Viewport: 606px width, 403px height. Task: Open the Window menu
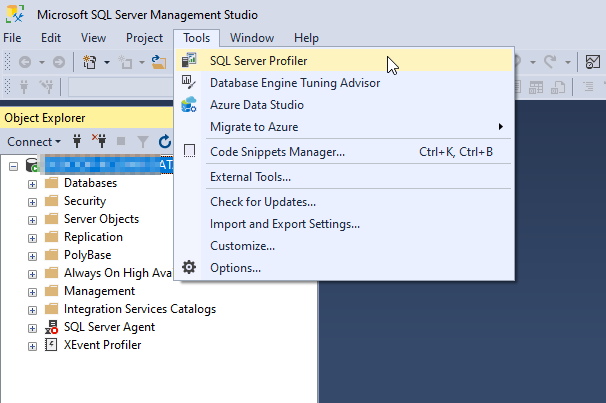(251, 38)
